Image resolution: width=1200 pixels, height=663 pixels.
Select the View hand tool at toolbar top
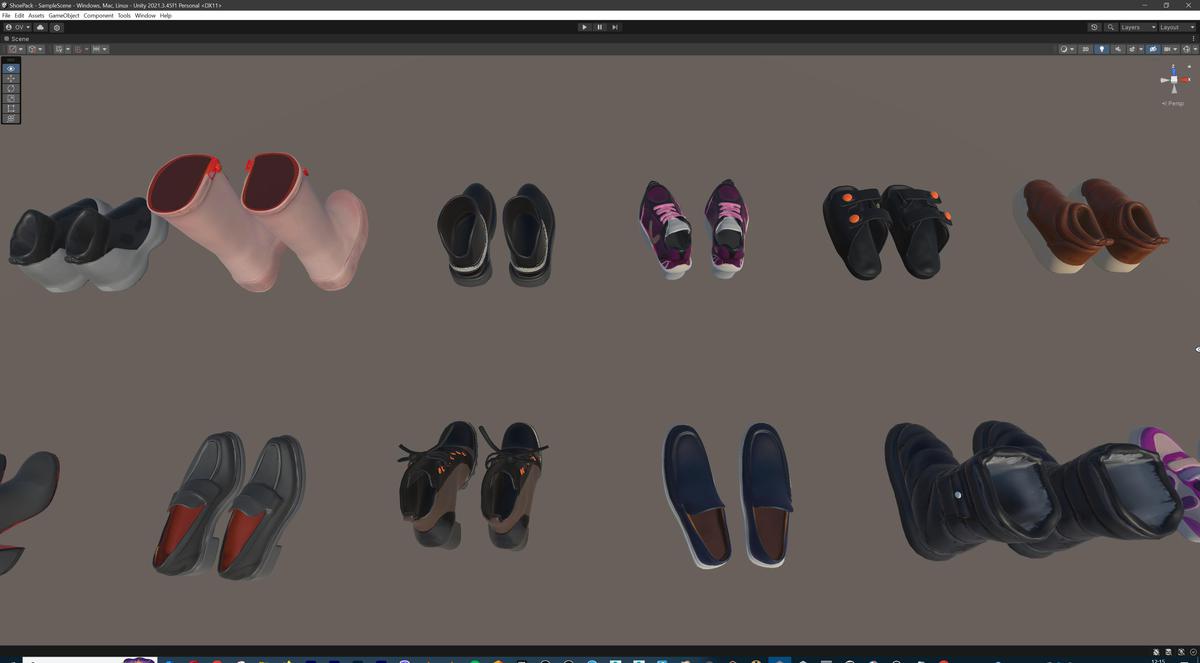(x=10, y=68)
